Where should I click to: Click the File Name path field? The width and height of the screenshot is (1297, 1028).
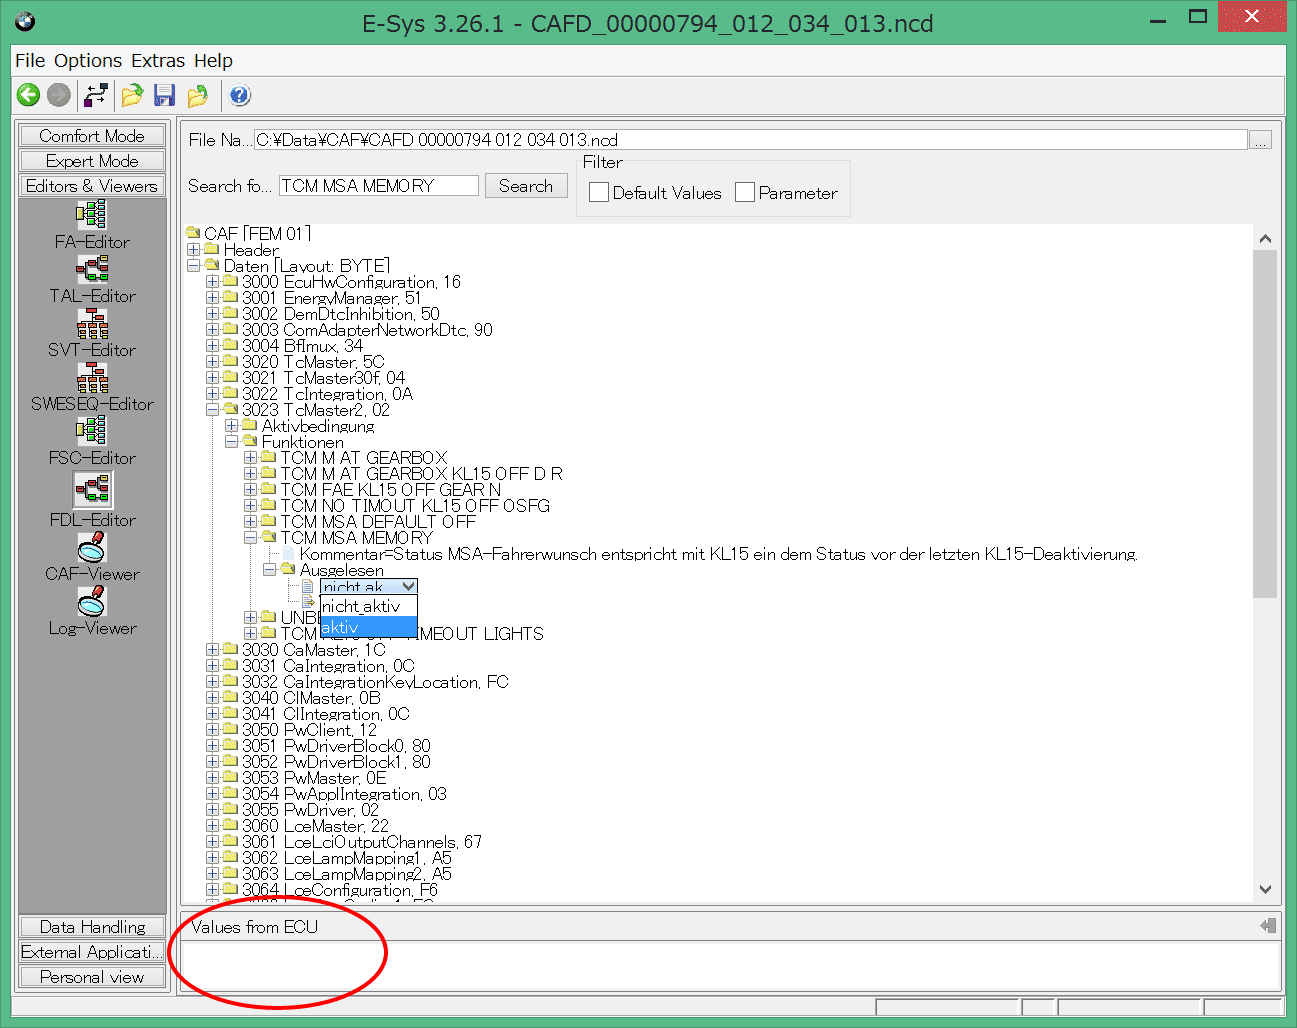(x=750, y=140)
